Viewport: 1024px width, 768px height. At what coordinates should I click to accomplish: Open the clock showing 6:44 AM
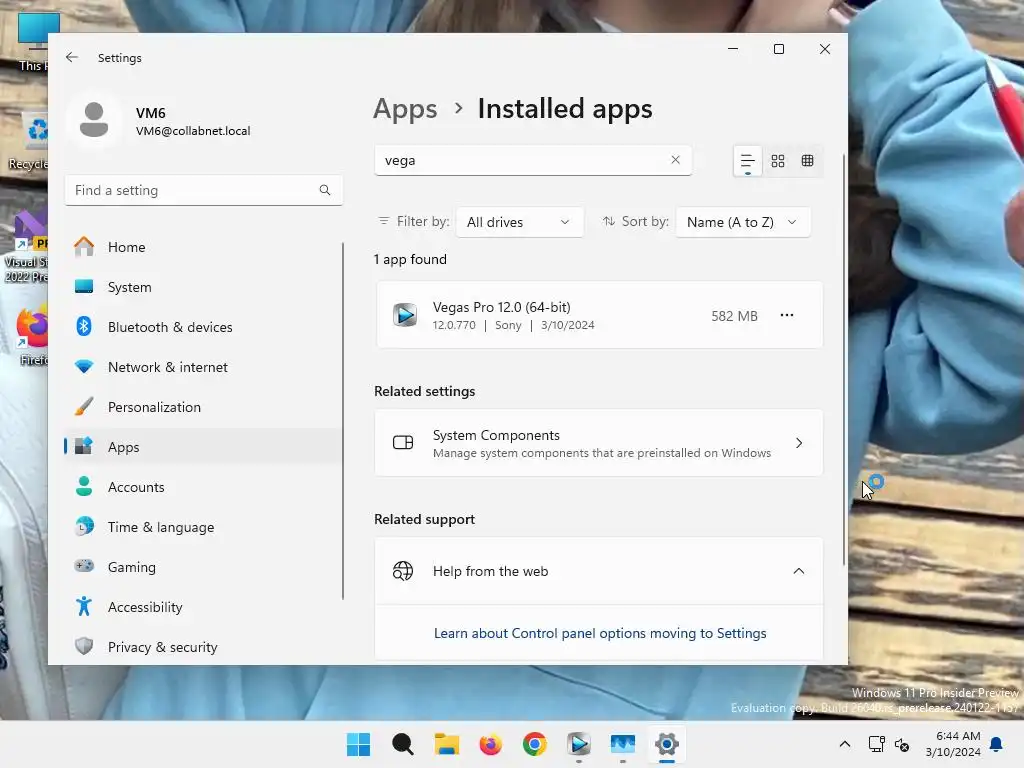point(953,744)
